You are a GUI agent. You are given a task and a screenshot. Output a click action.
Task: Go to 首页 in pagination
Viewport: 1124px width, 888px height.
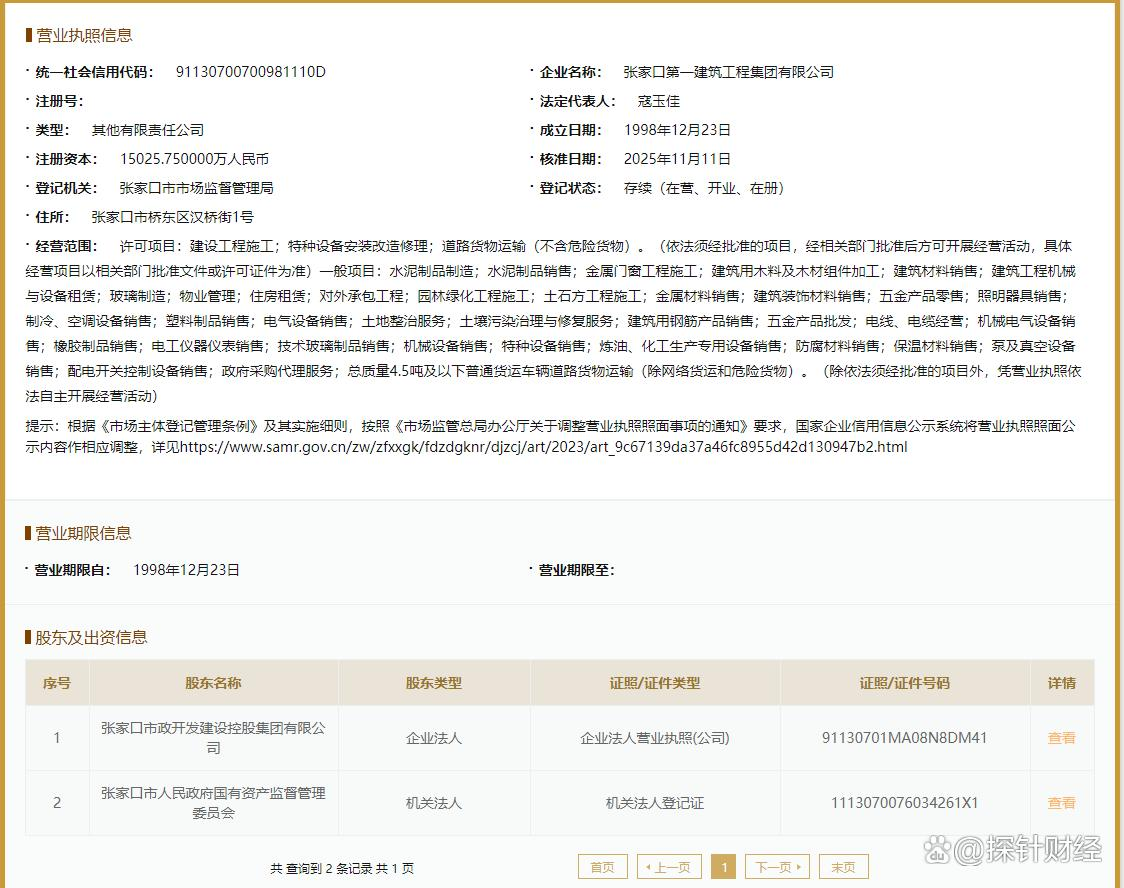tap(602, 867)
